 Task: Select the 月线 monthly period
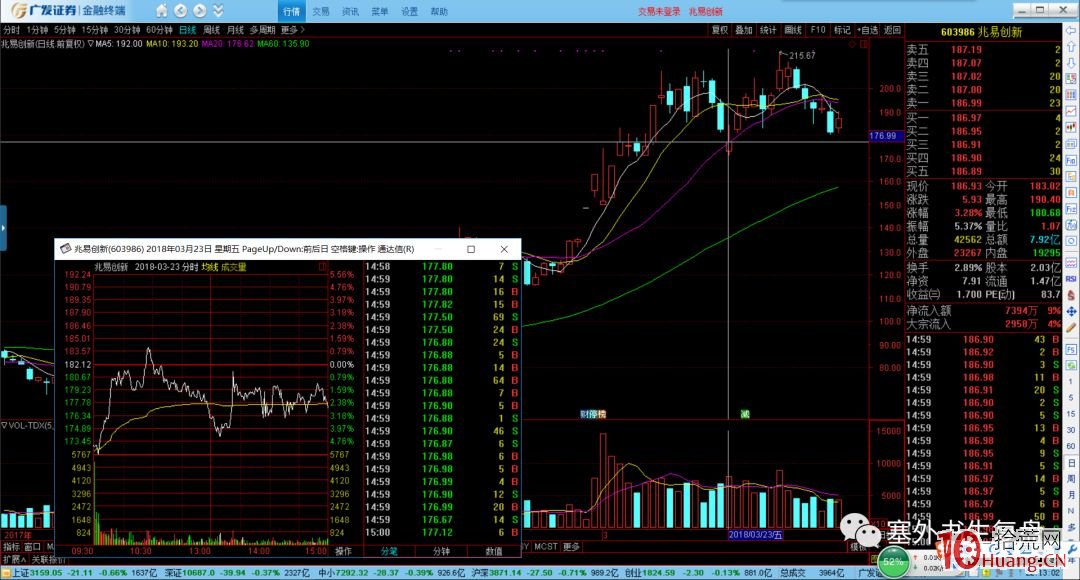point(235,30)
